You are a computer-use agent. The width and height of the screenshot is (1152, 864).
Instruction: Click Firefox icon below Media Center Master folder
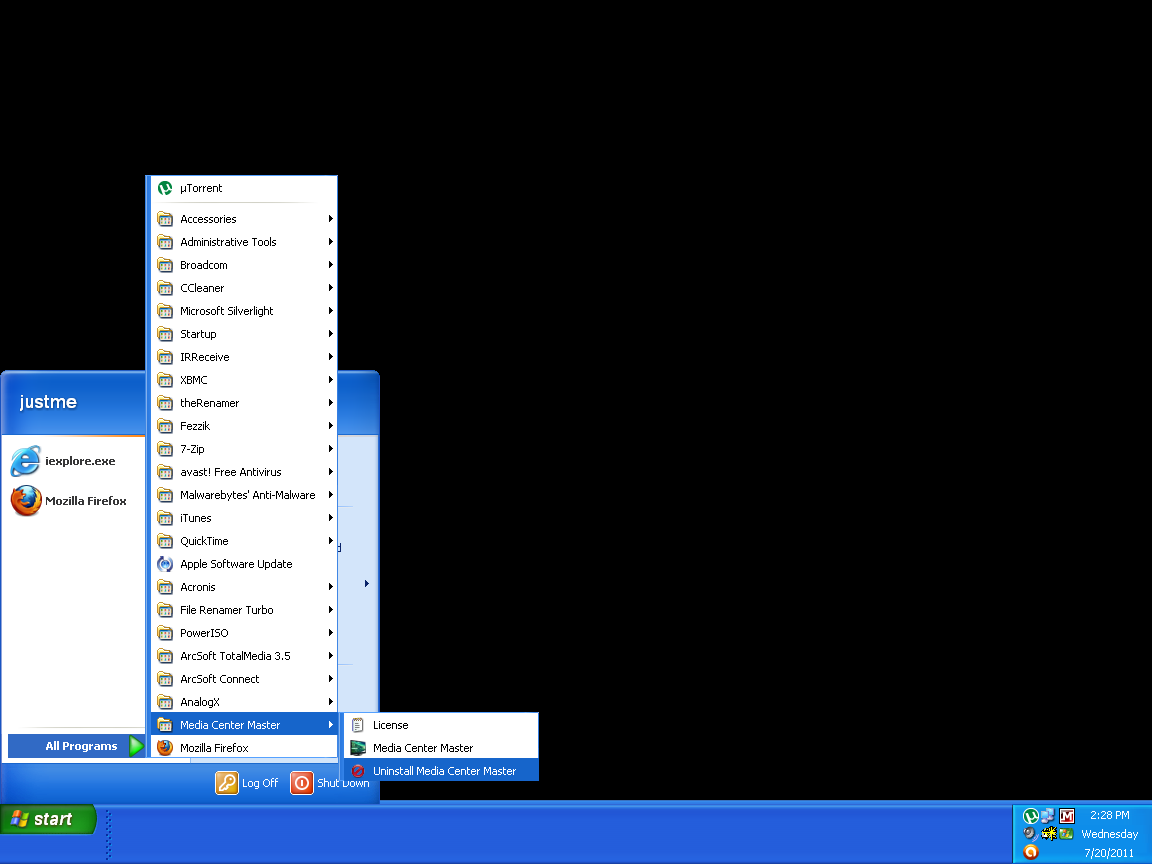(x=165, y=748)
